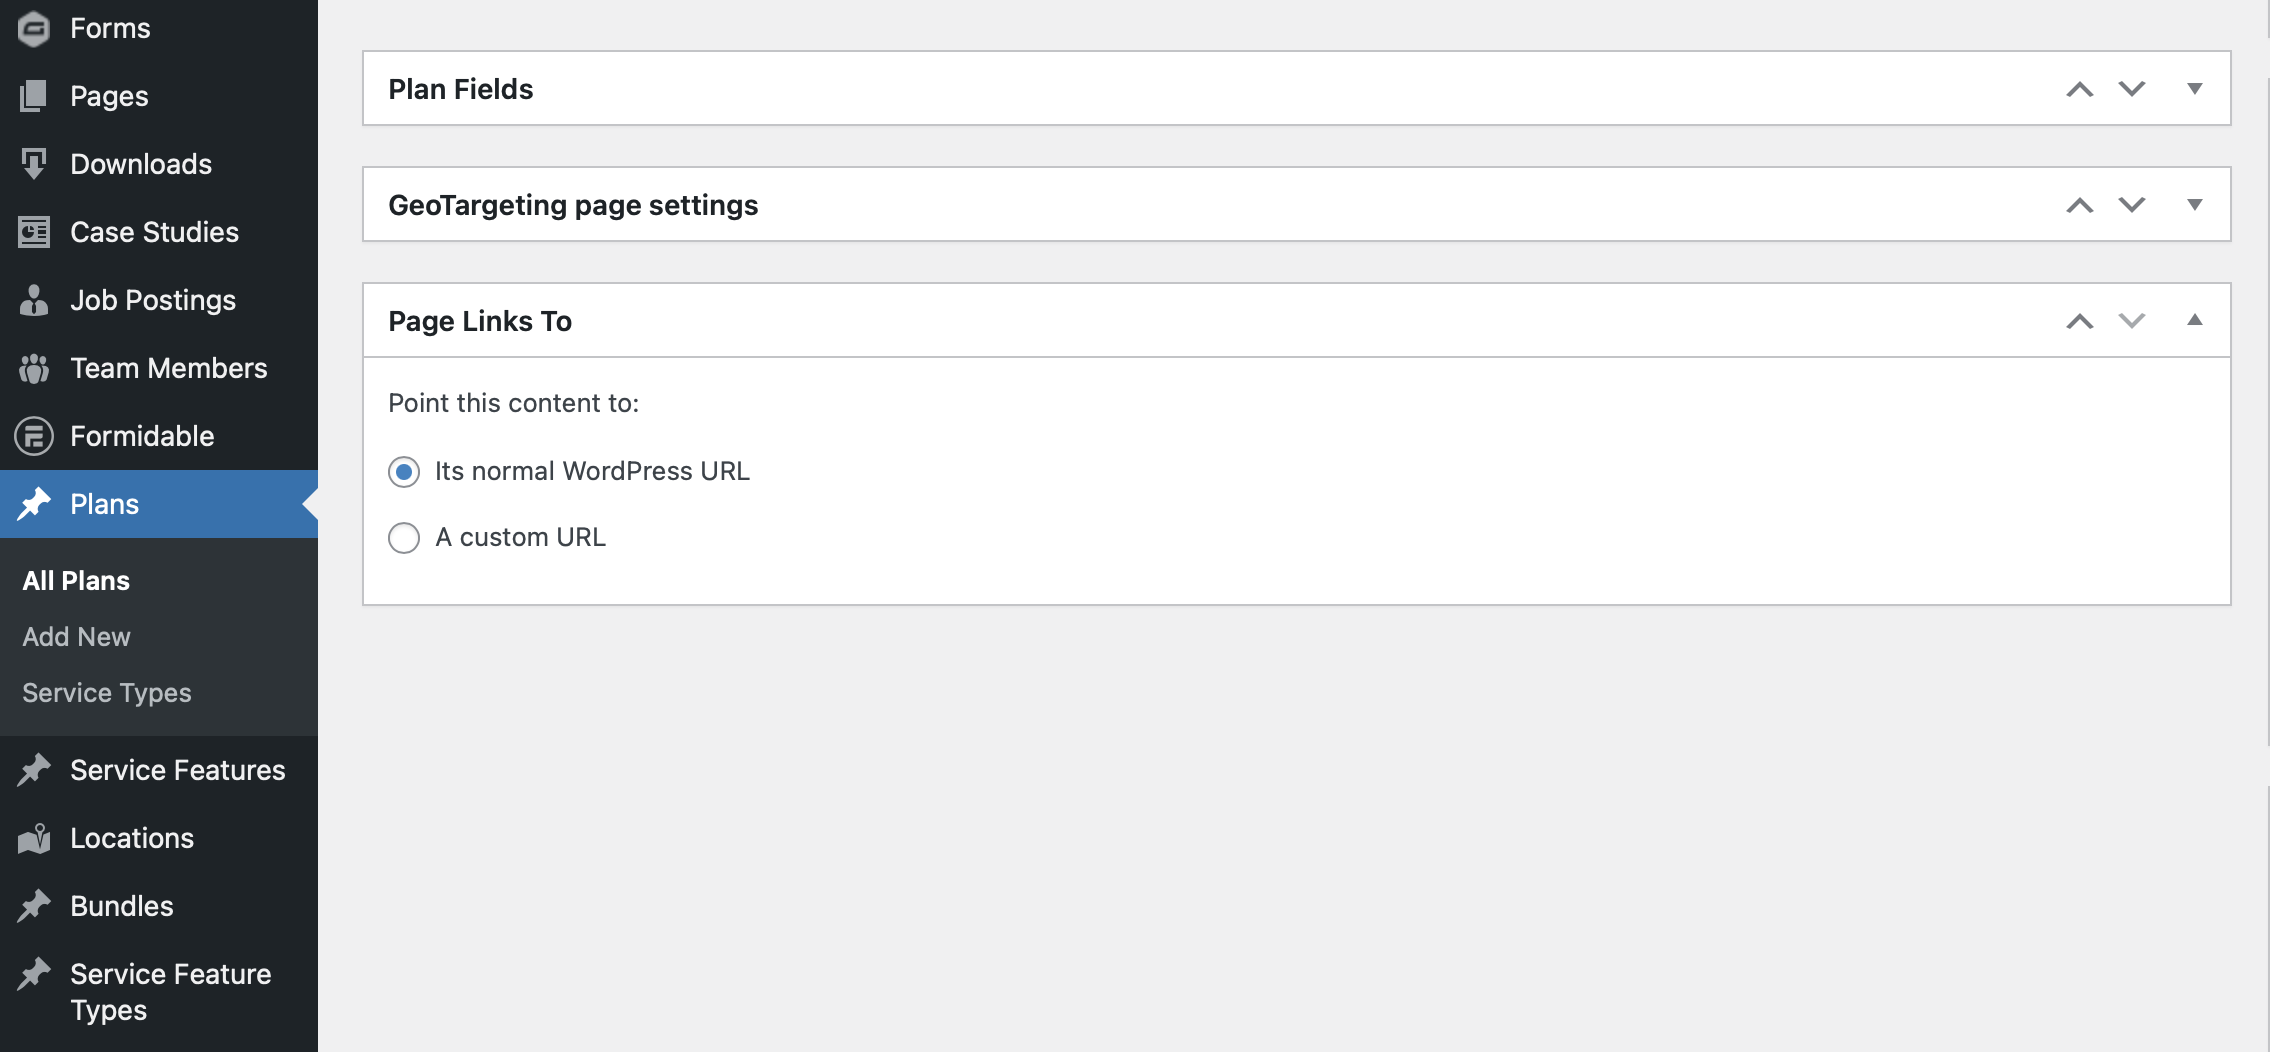
Task: Choose the "A custom URL" radio option
Action: coord(404,538)
